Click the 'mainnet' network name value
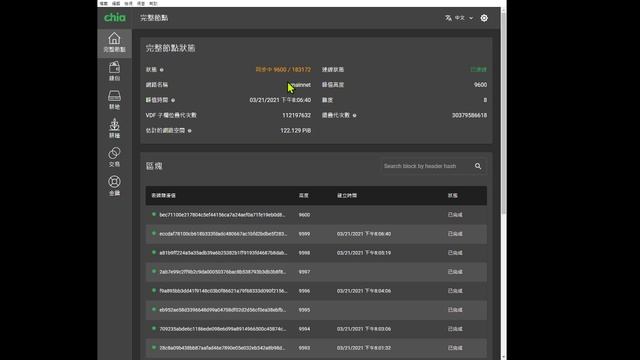The image size is (640, 360). (x=301, y=85)
